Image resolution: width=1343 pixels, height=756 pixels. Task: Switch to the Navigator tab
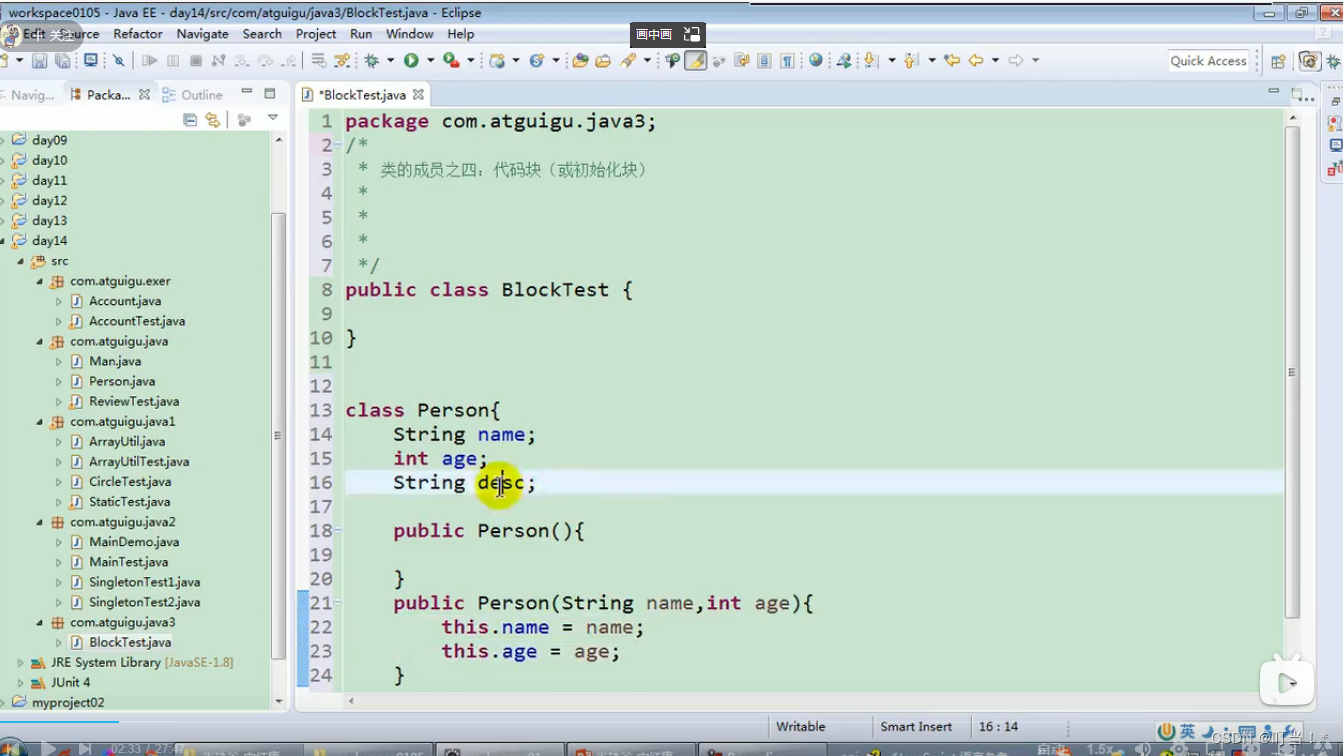click(x=27, y=94)
